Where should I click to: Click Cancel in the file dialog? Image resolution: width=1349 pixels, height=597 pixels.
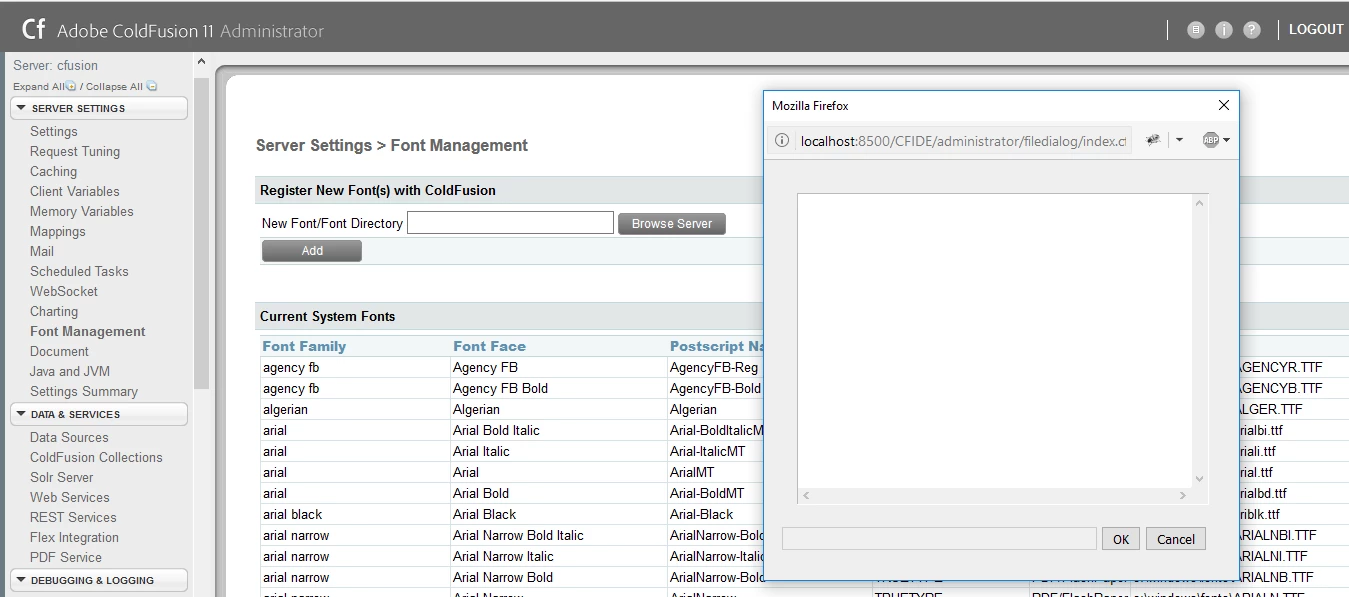1176,539
